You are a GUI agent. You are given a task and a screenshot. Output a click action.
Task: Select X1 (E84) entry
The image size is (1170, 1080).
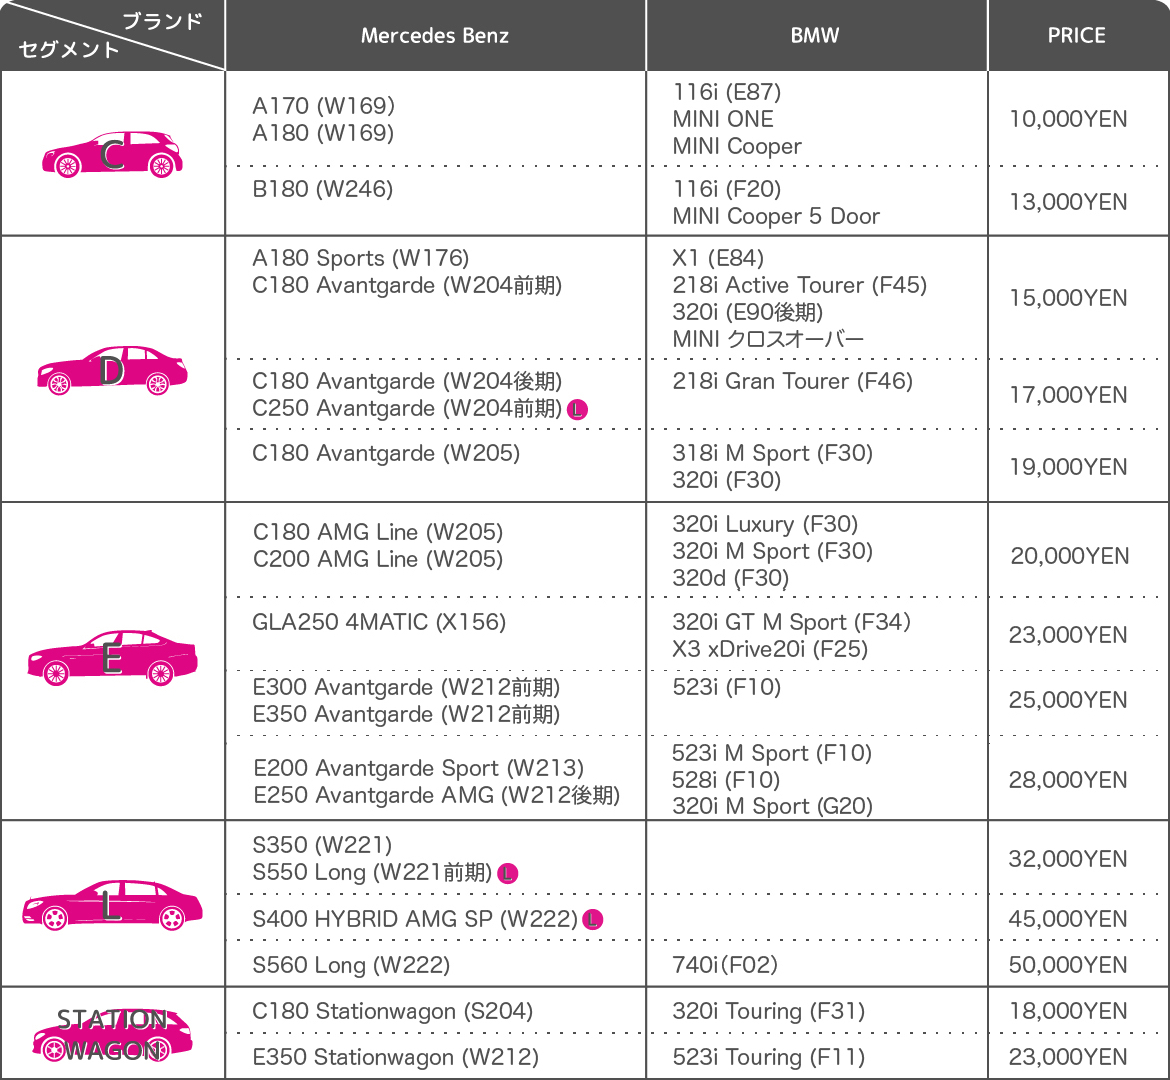[x=718, y=258]
